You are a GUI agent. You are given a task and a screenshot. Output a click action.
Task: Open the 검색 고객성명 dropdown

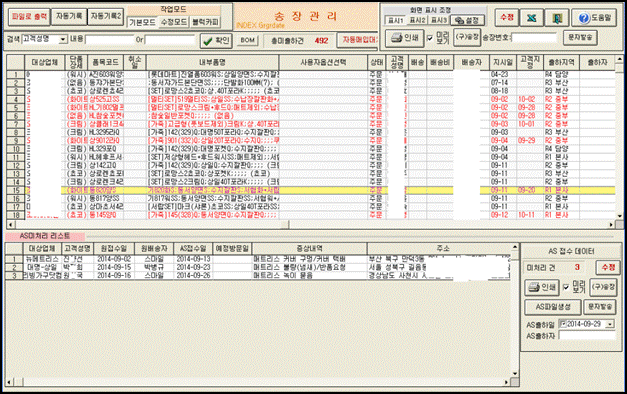click(x=63, y=40)
